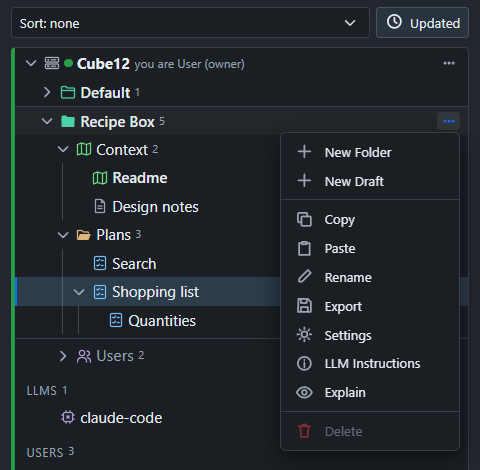
Task: Open Settings from the context menu
Action: [x=370, y=335]
